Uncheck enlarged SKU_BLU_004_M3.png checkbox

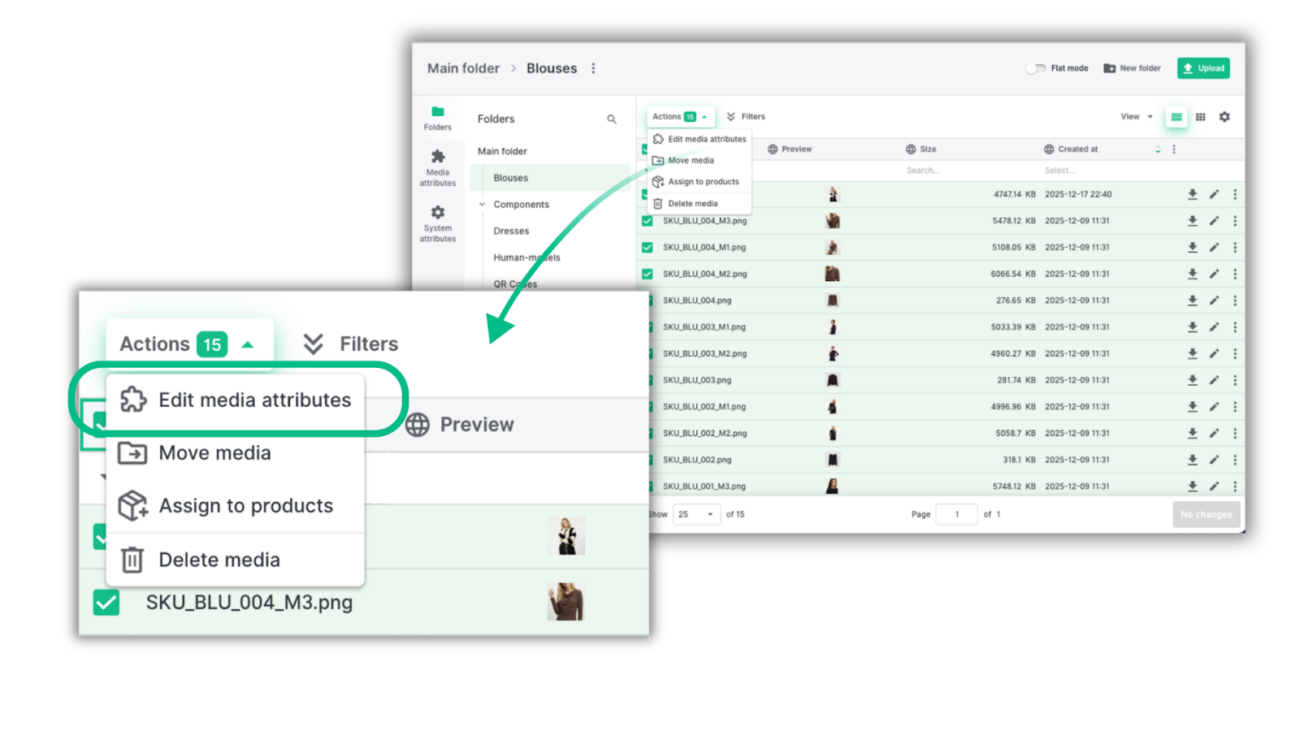pos(106,602)
